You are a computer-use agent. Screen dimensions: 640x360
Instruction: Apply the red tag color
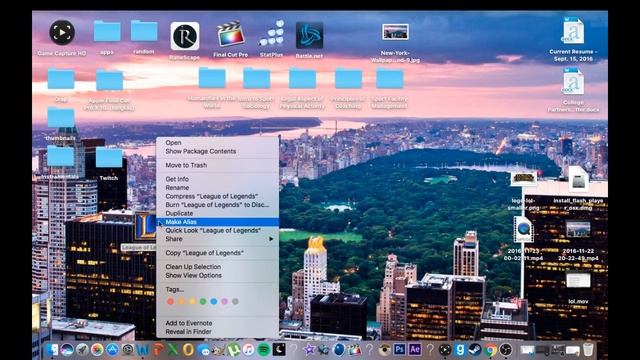(171, 301)
